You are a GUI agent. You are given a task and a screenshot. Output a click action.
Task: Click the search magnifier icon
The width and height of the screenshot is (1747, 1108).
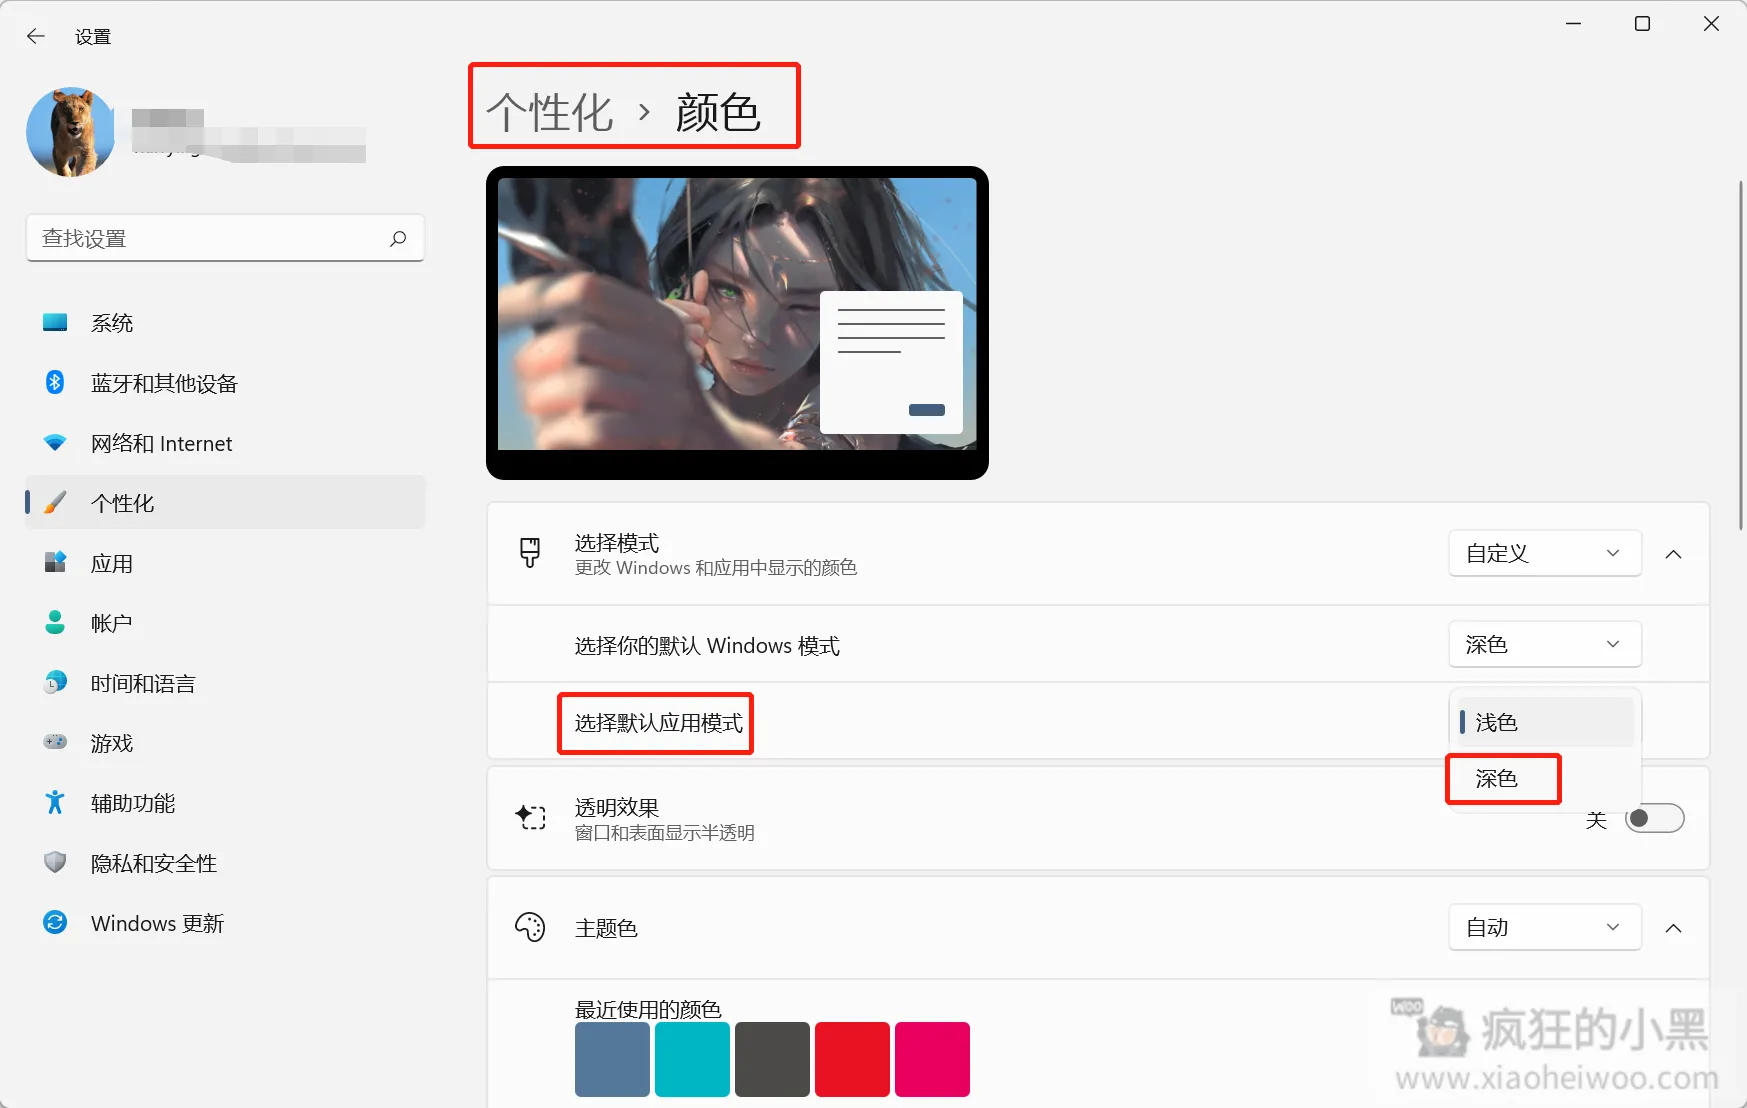point(398,238)
